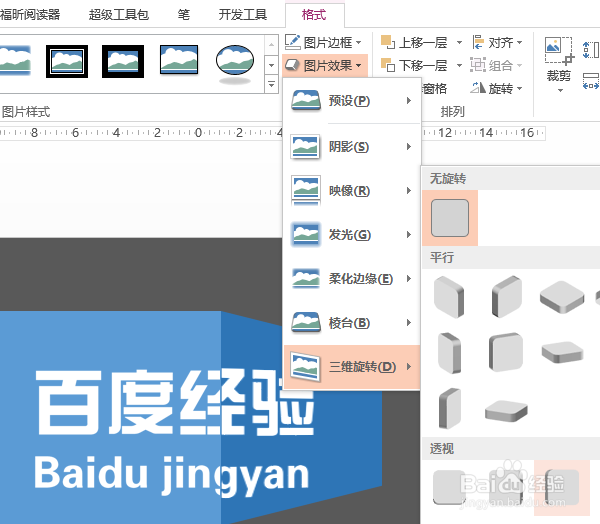Open the 柔化边缘(E) submenu

coord(352,279)
